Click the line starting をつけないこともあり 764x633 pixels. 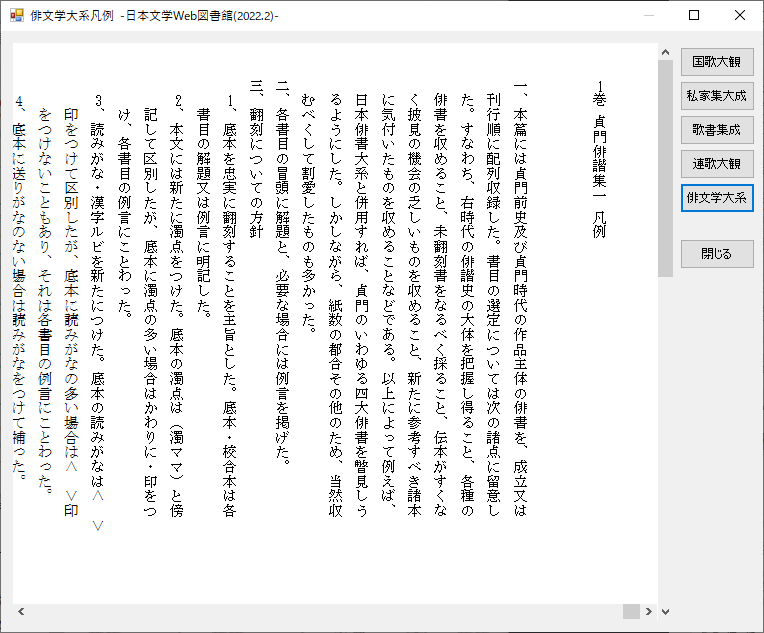(x=45, y=301)
